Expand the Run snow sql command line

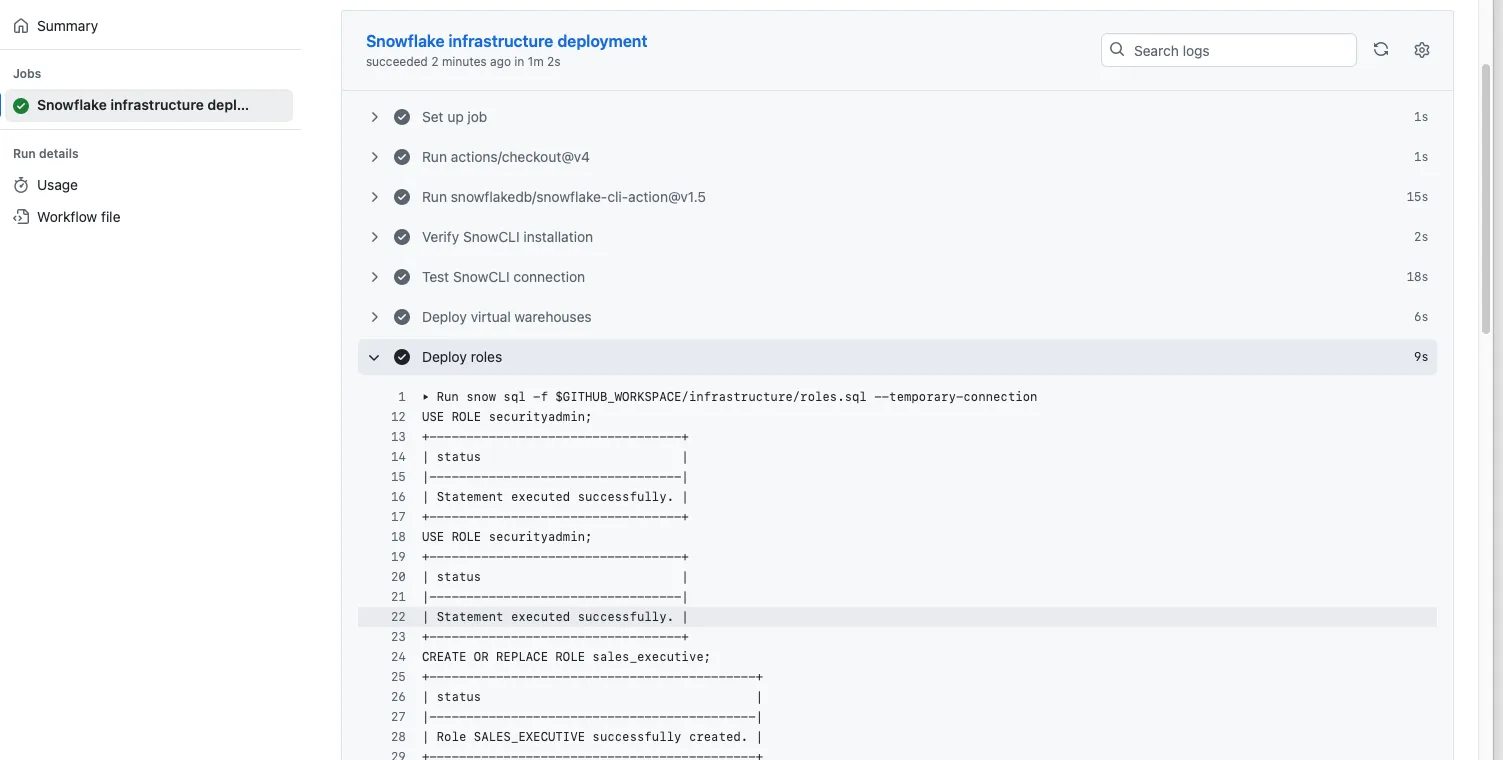point(426,397)
